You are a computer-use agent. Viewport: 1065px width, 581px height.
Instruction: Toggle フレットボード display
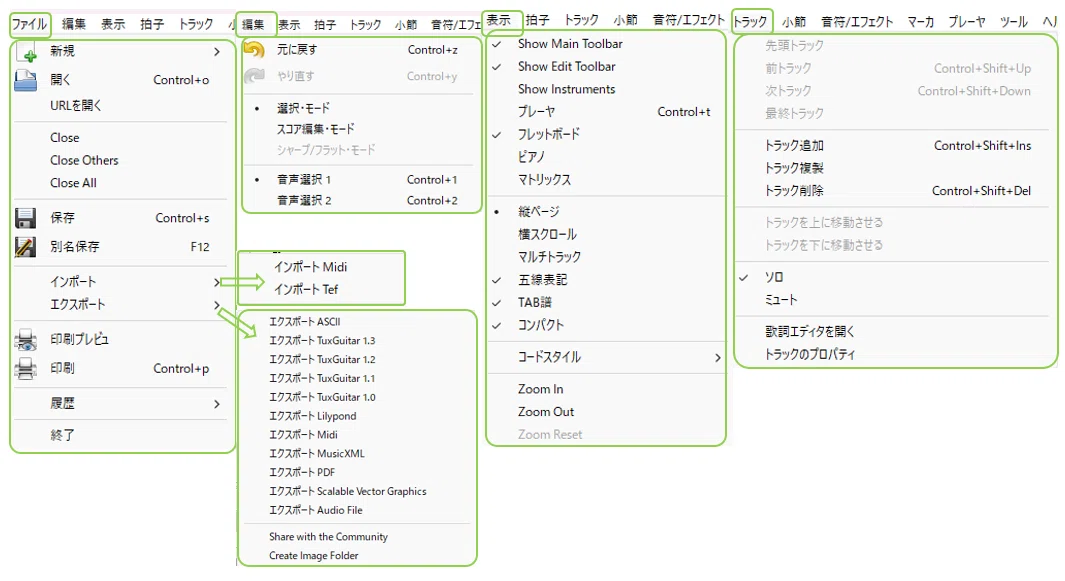click(x=549, y=135)
